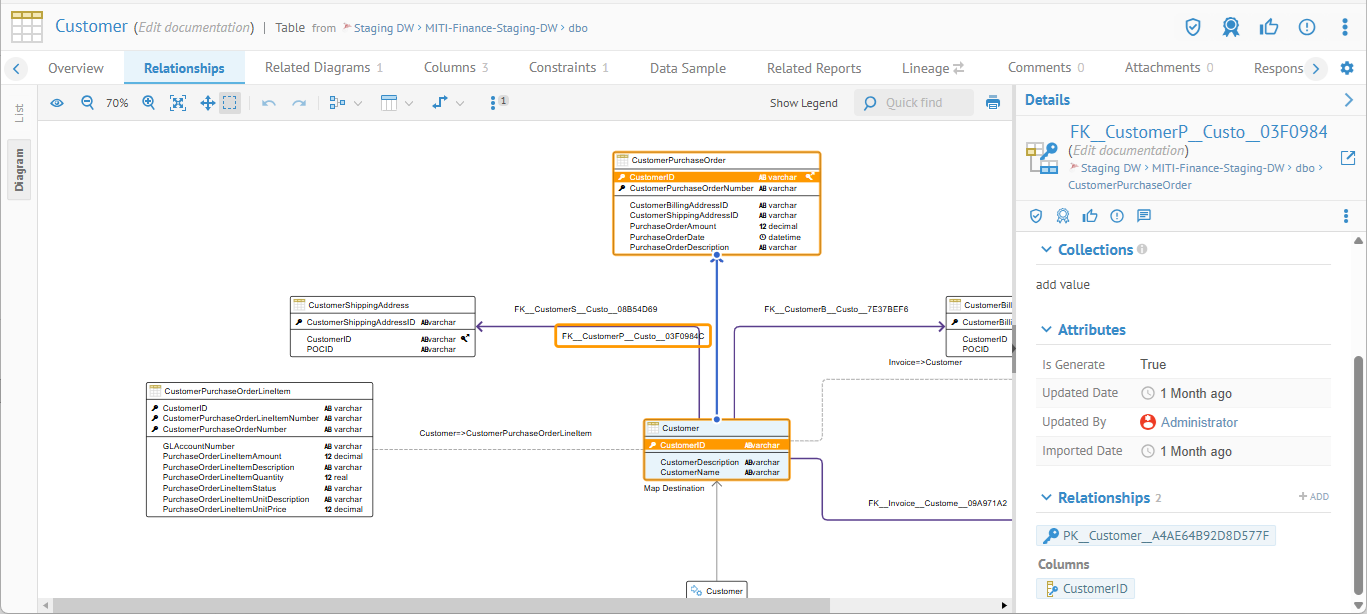The image size is (1367, 614).
Task: Collapse the Collections section
Action: pyautogui.click(x=1047, y=250)
